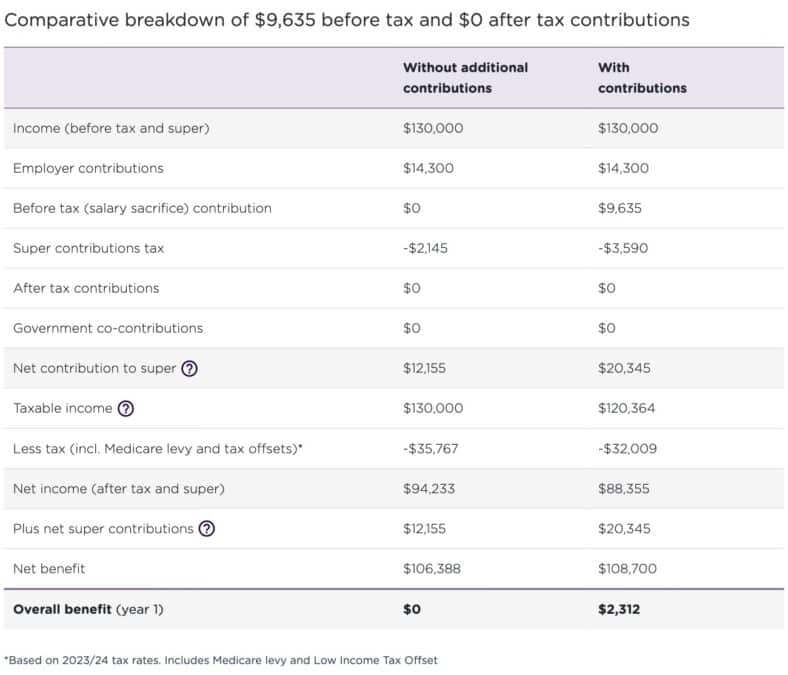Click the 2023/24 tax rates footnote

[221, 660]
